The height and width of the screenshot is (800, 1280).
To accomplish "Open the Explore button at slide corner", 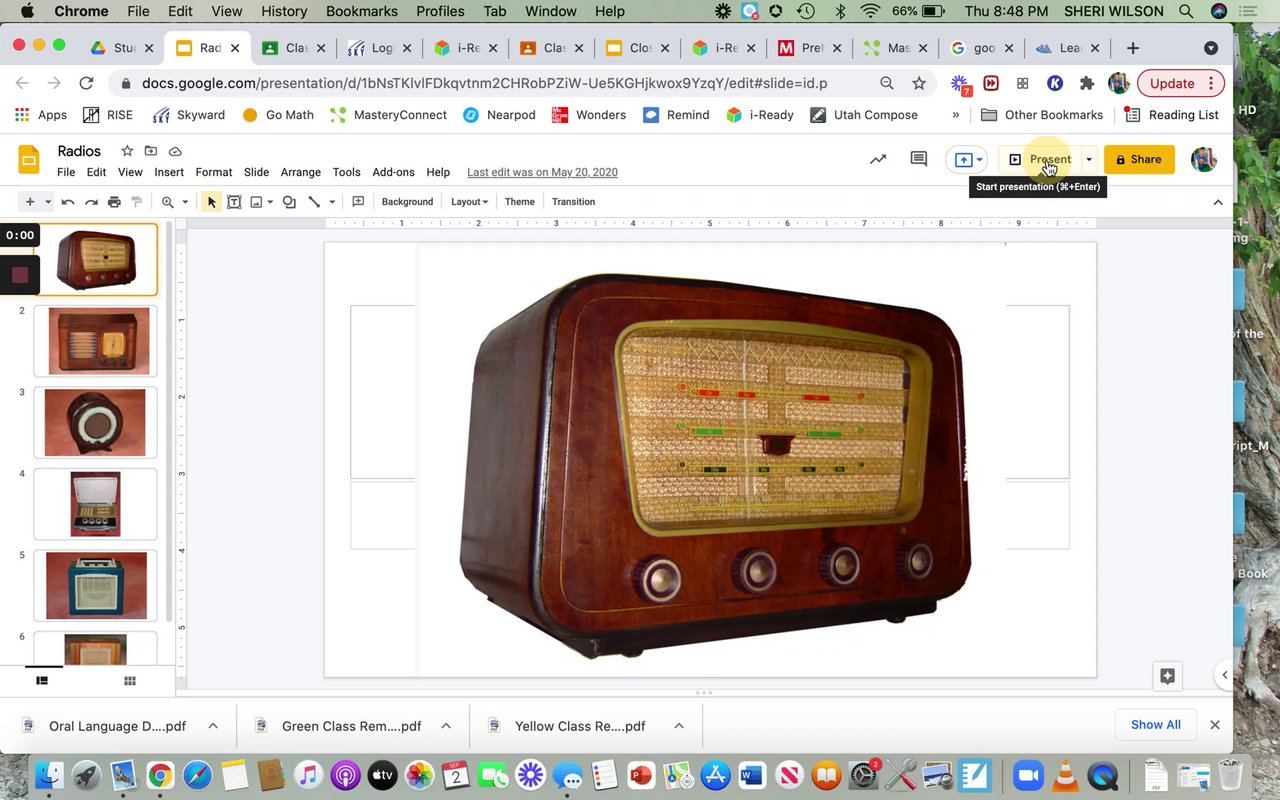I will pyautogui.click(x=1167, y=676).
